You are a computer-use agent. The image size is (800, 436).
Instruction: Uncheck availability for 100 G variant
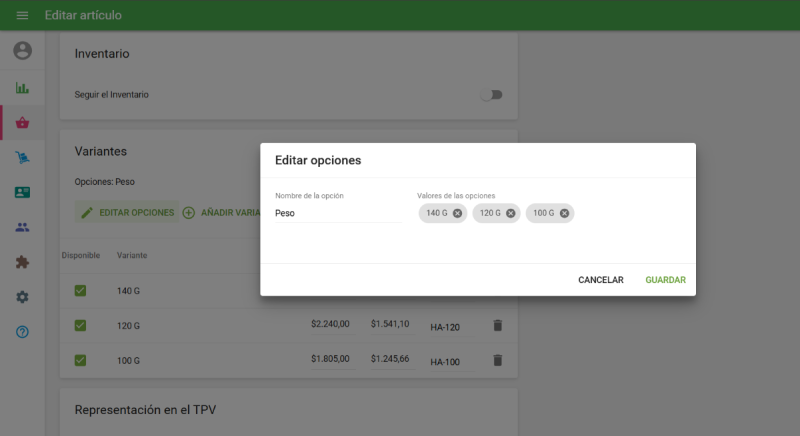click(80, 360)
